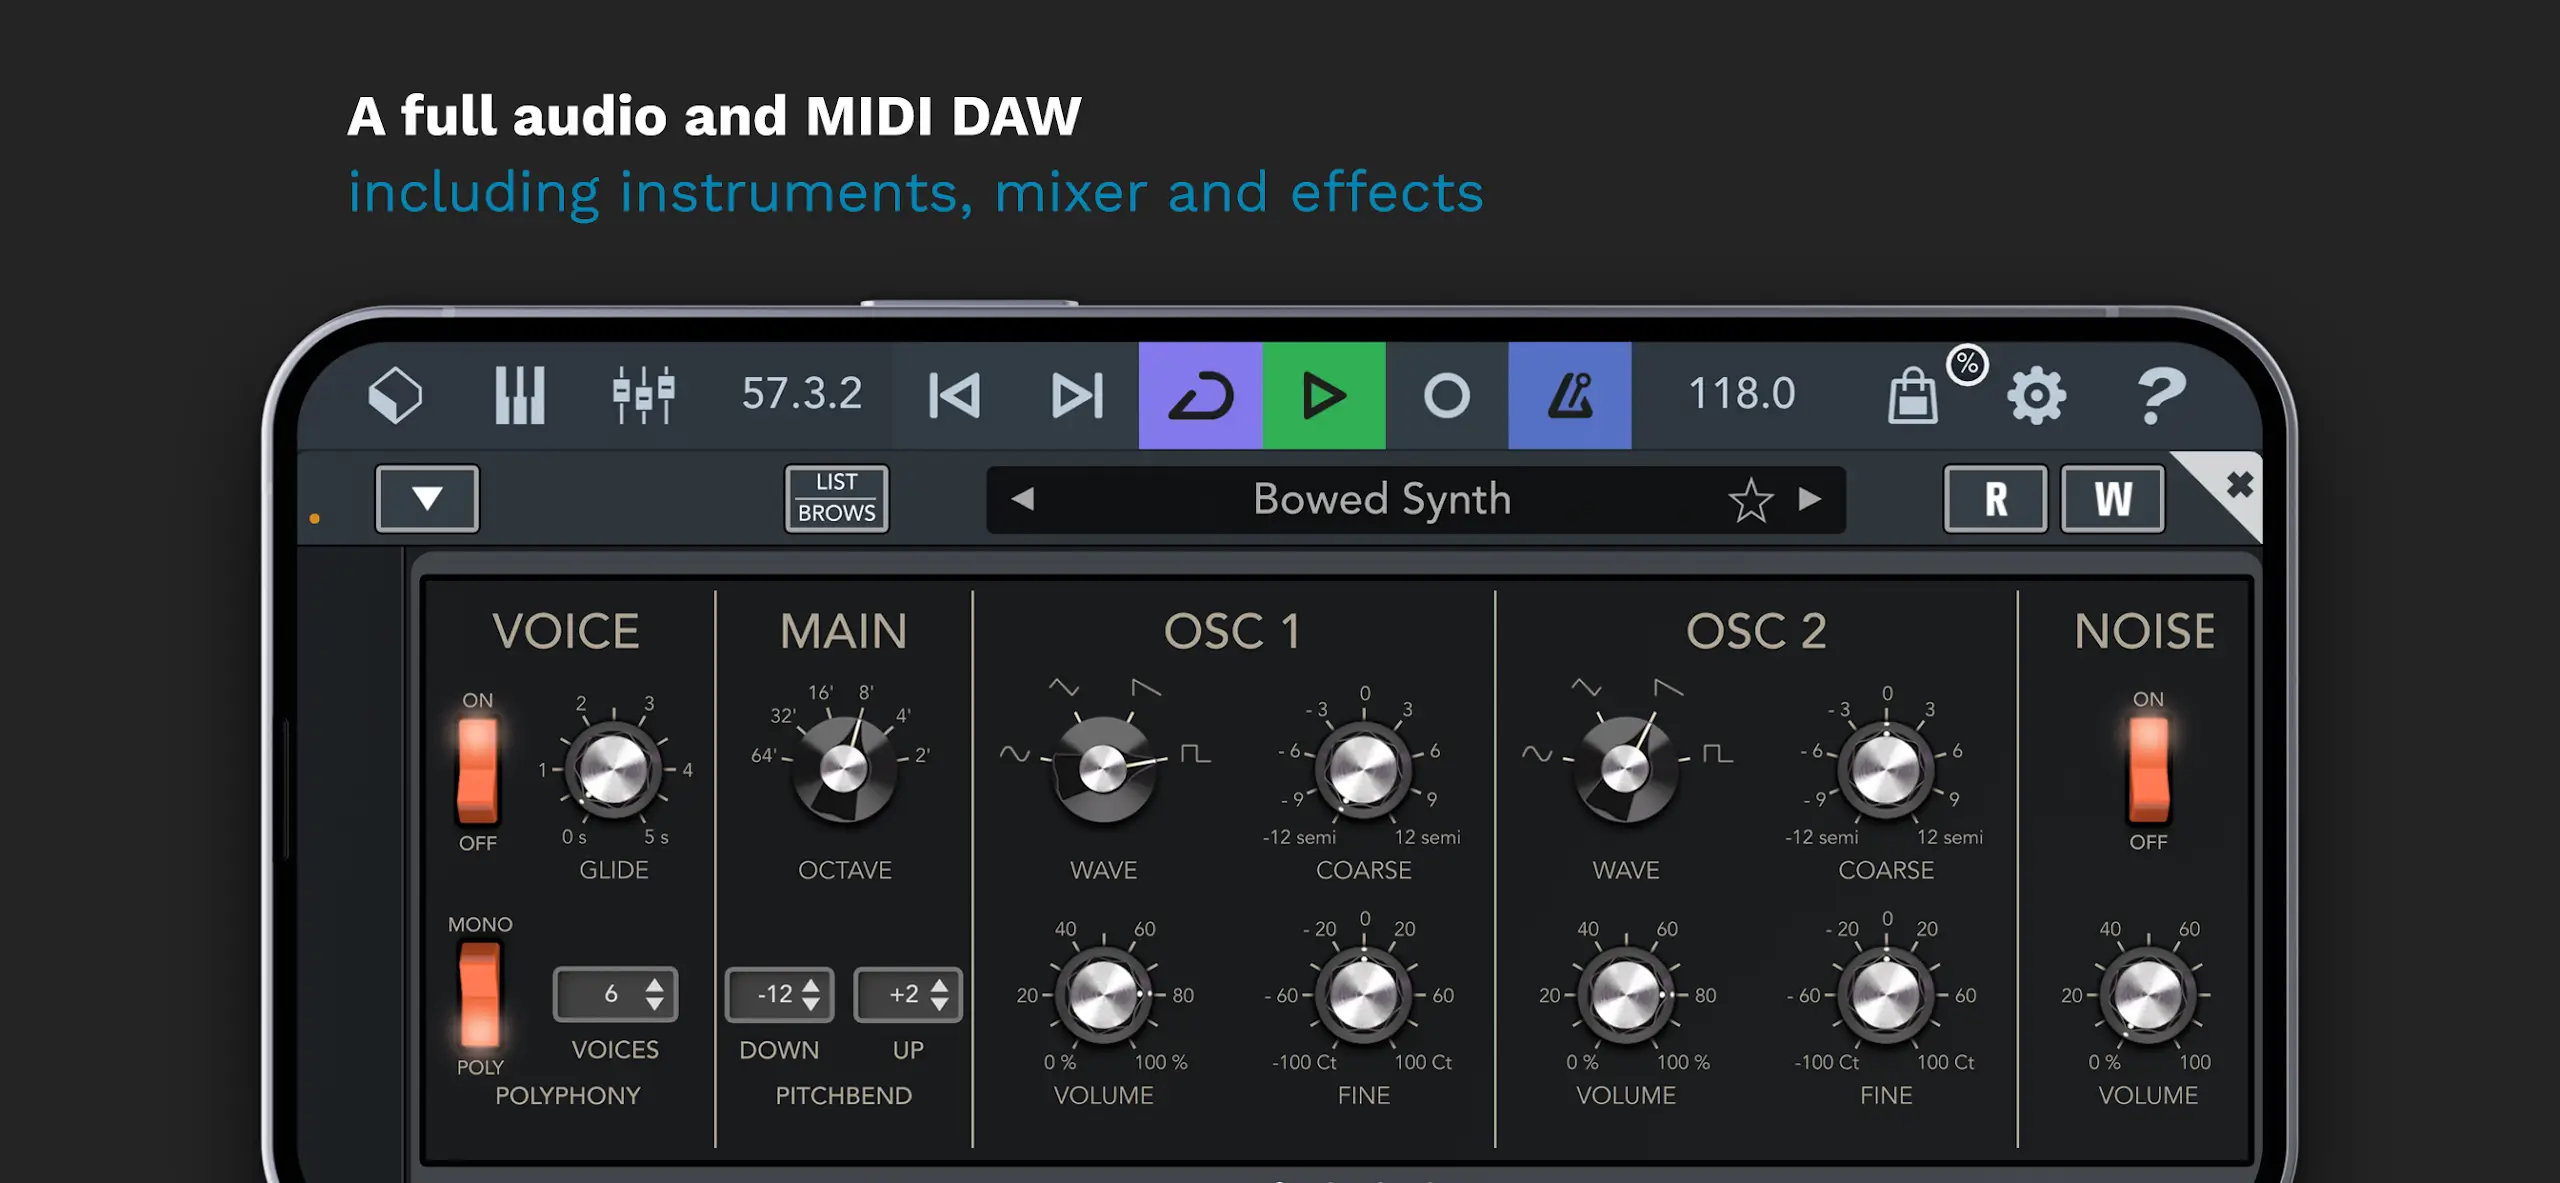Adjust the OSC 1 VOLUME knob

coord(1103,995)
